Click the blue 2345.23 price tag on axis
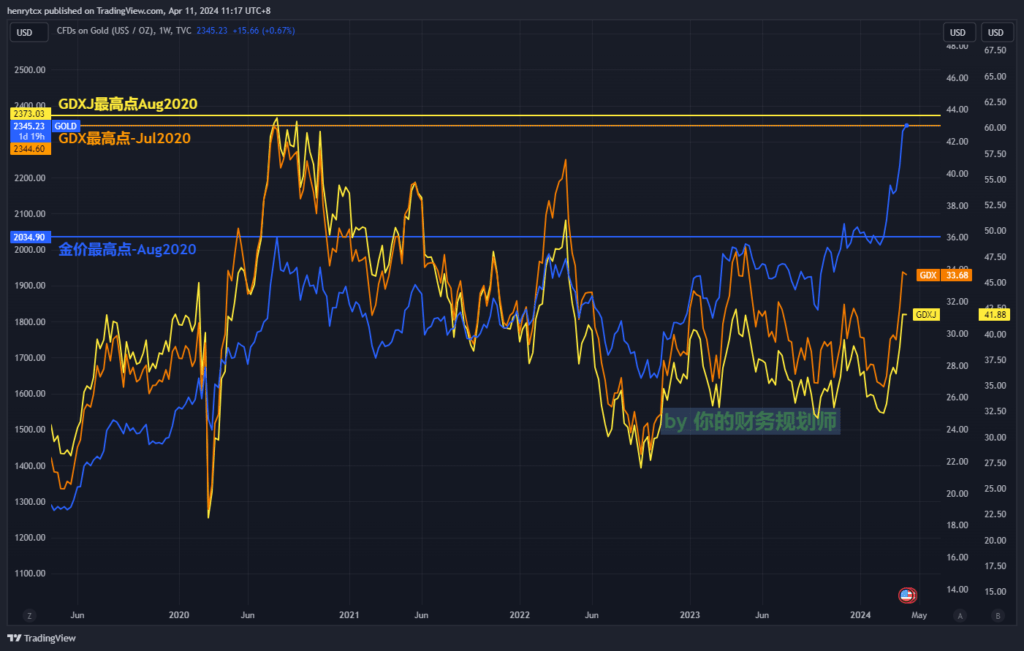 tap(29, 126)
